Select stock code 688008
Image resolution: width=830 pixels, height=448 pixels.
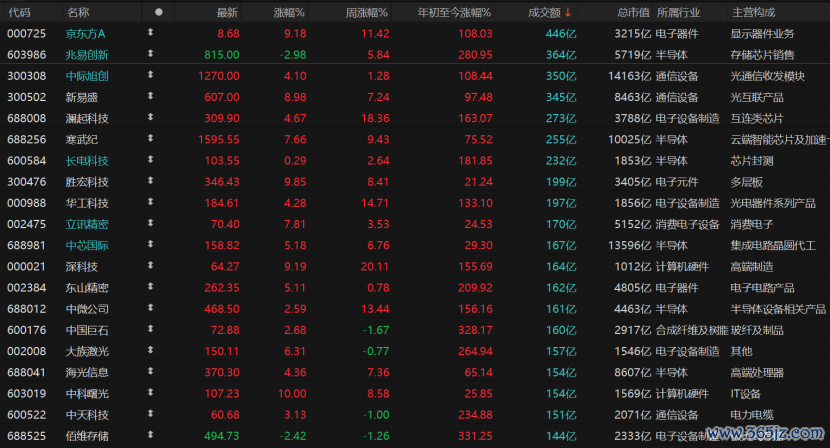tap(26, 119)
